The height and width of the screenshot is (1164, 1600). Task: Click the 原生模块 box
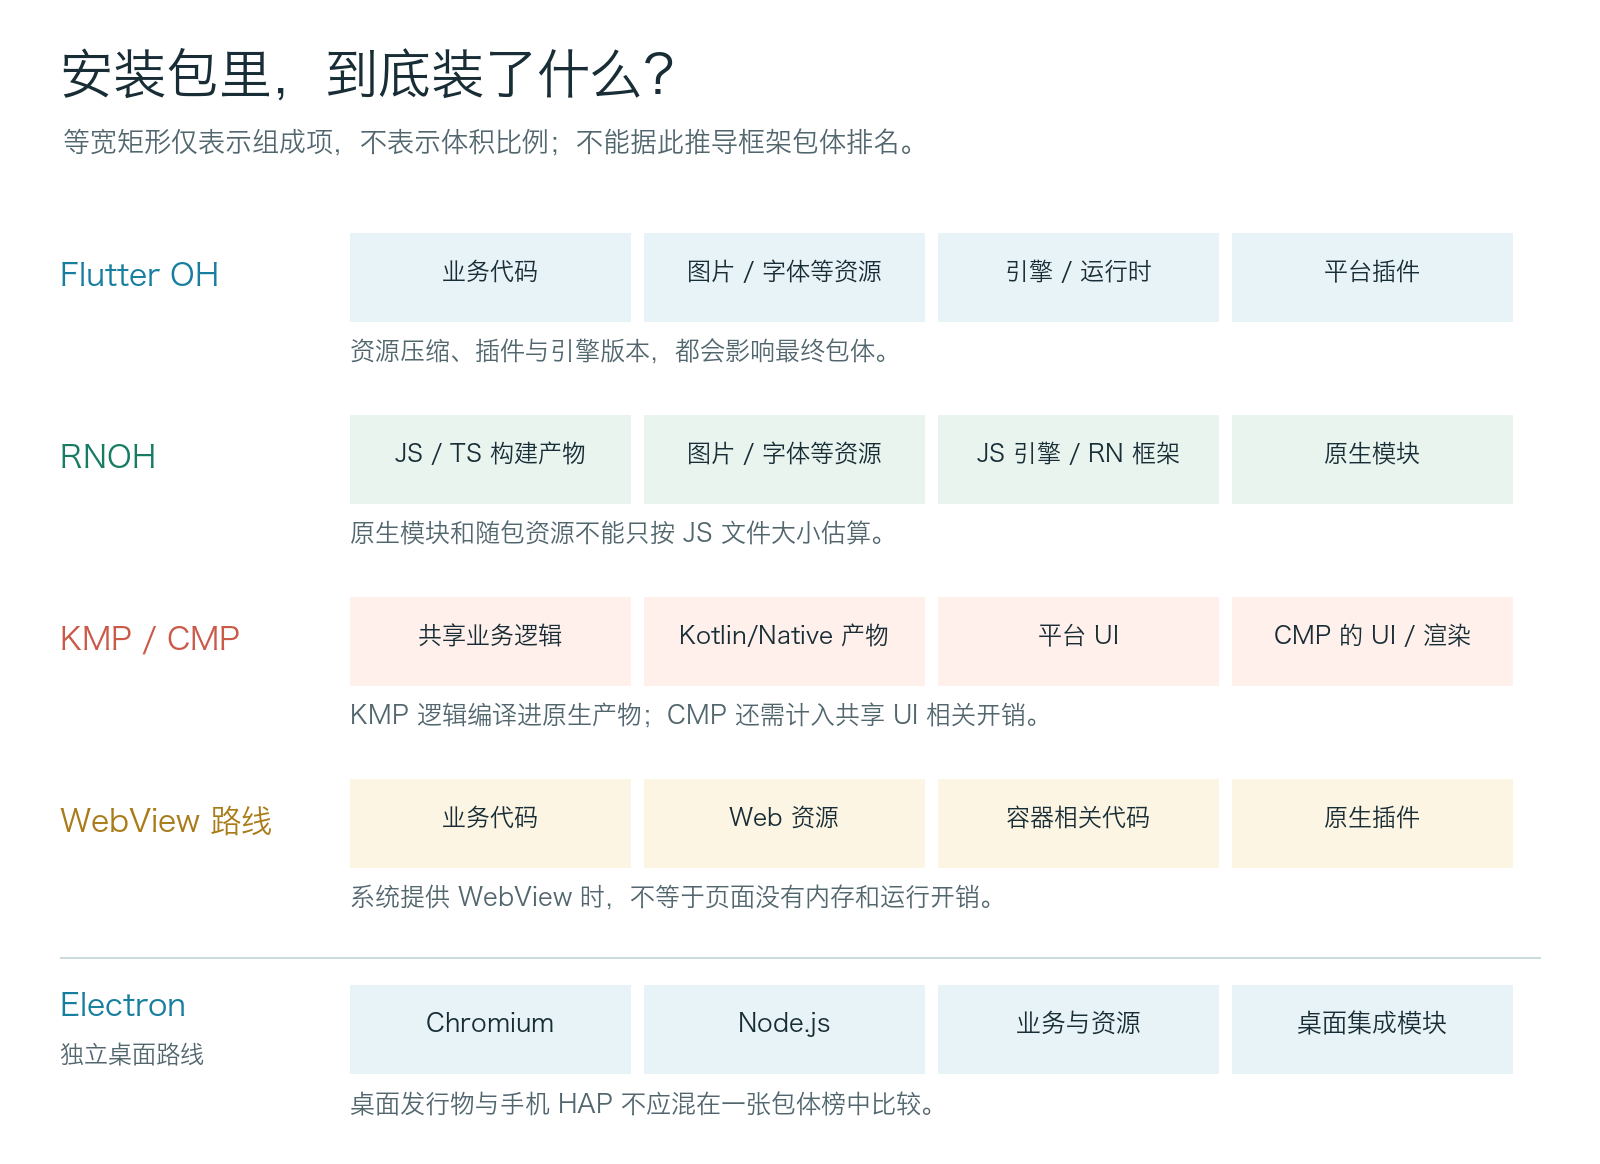pos(1372,459)
